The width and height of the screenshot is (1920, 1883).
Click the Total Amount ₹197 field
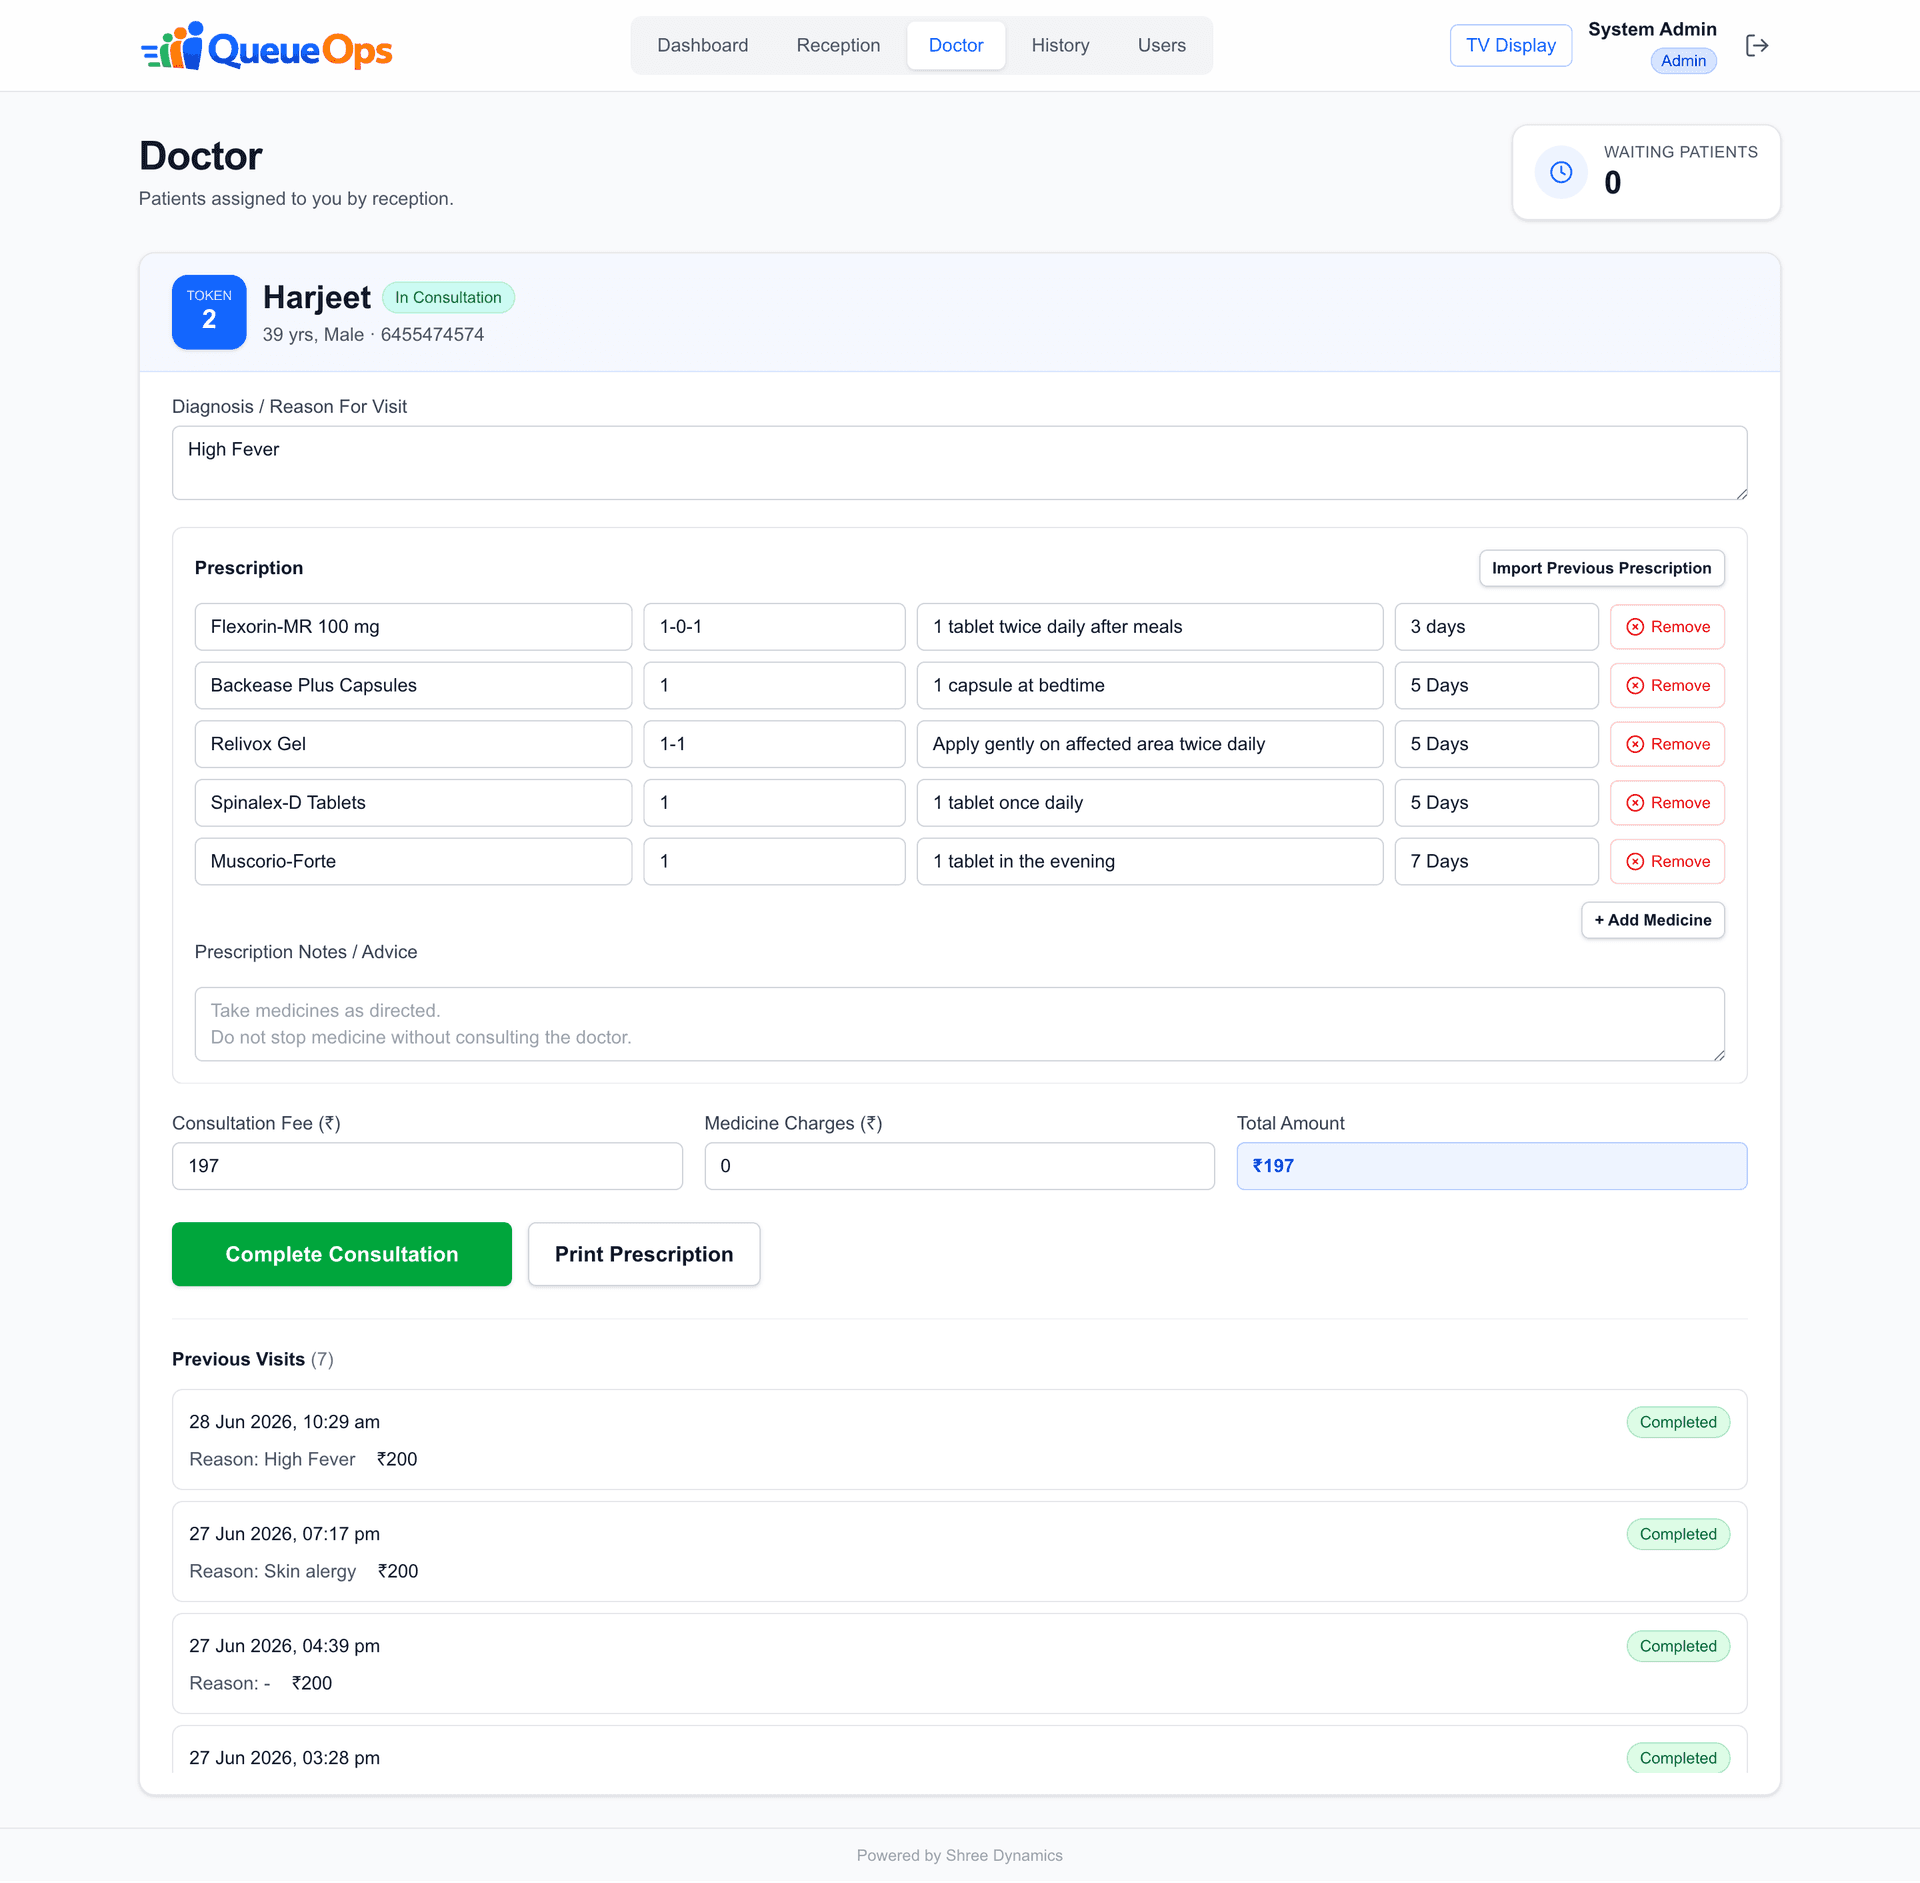tap(1492, 1166)
